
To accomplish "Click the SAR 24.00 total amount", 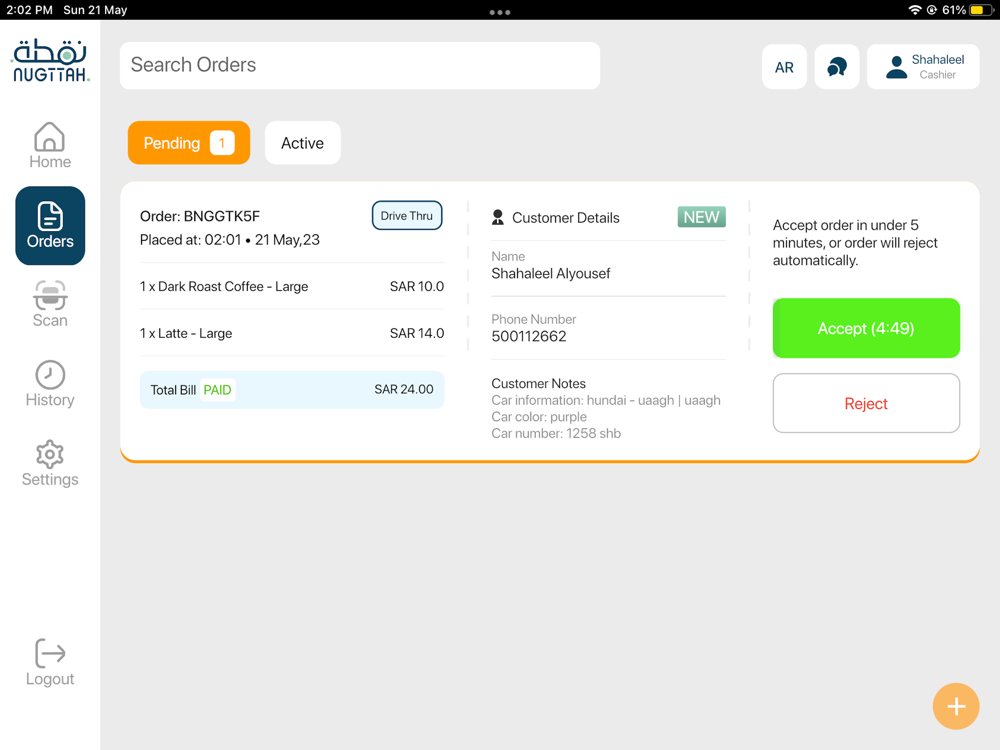I will click(x=404, y=389).
